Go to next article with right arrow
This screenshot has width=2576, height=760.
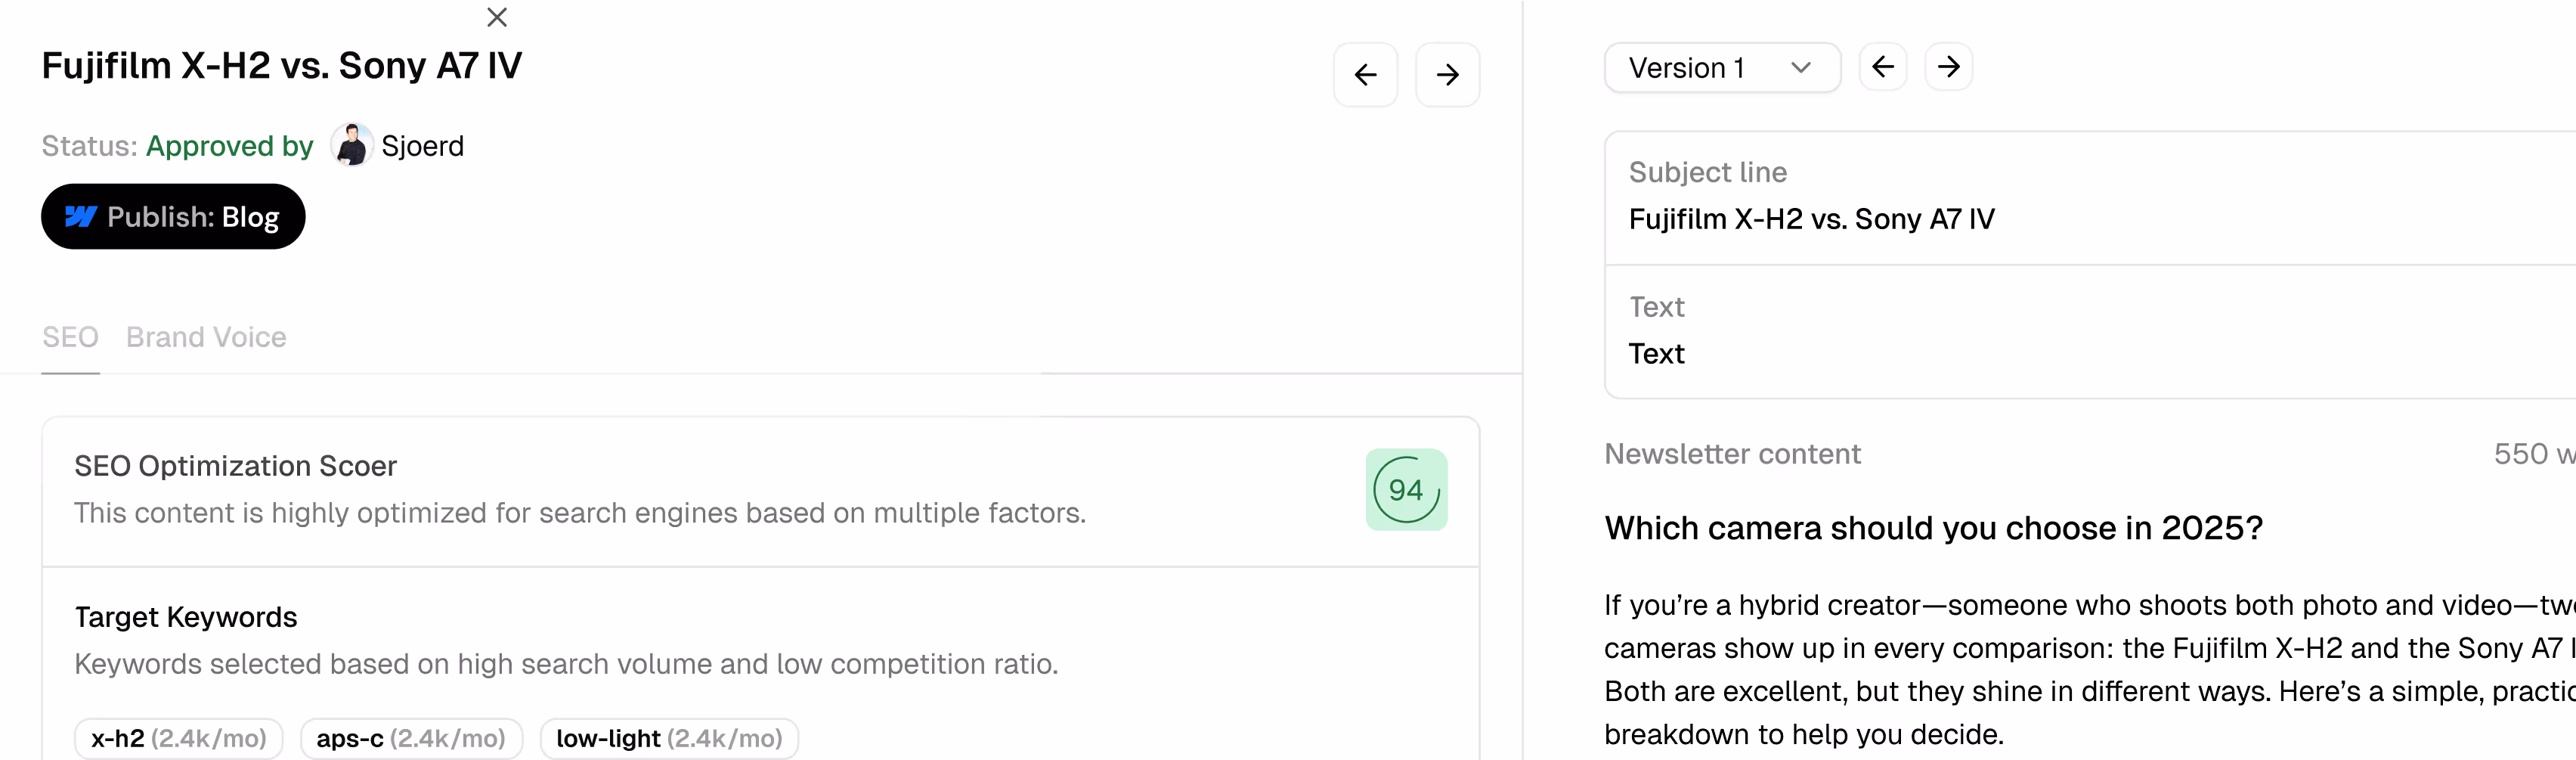click(x=1447, y=75)
